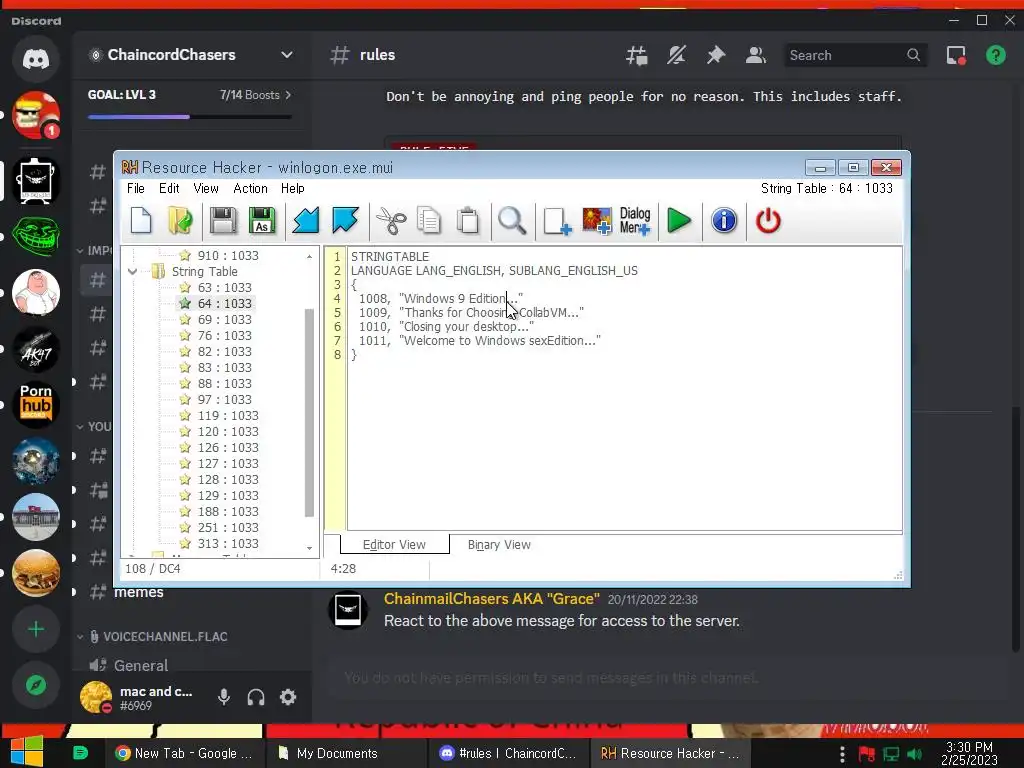
Task: Switch to New Tab - Google taskbar item
Action: [x=184, y=754]
